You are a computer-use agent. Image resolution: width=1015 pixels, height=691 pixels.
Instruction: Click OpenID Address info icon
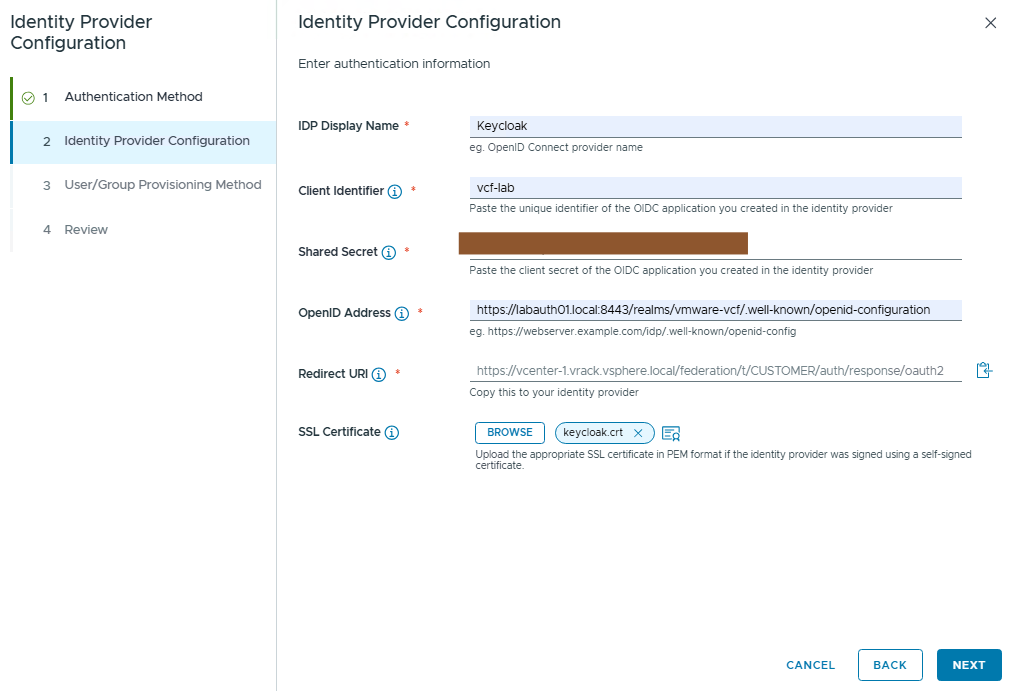pos(401,313)
